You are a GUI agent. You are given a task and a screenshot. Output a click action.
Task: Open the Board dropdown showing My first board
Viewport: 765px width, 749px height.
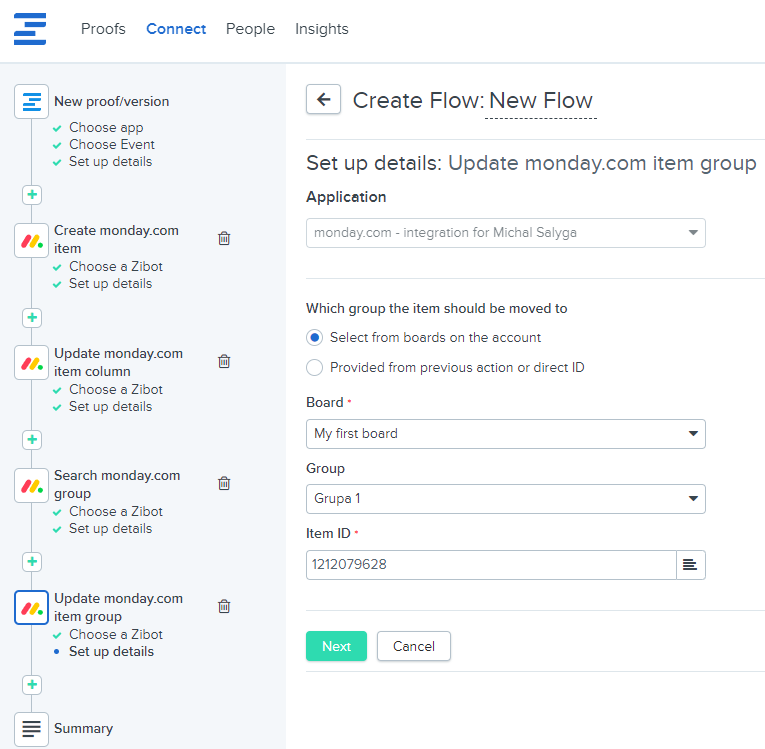[x=505, y=434]
